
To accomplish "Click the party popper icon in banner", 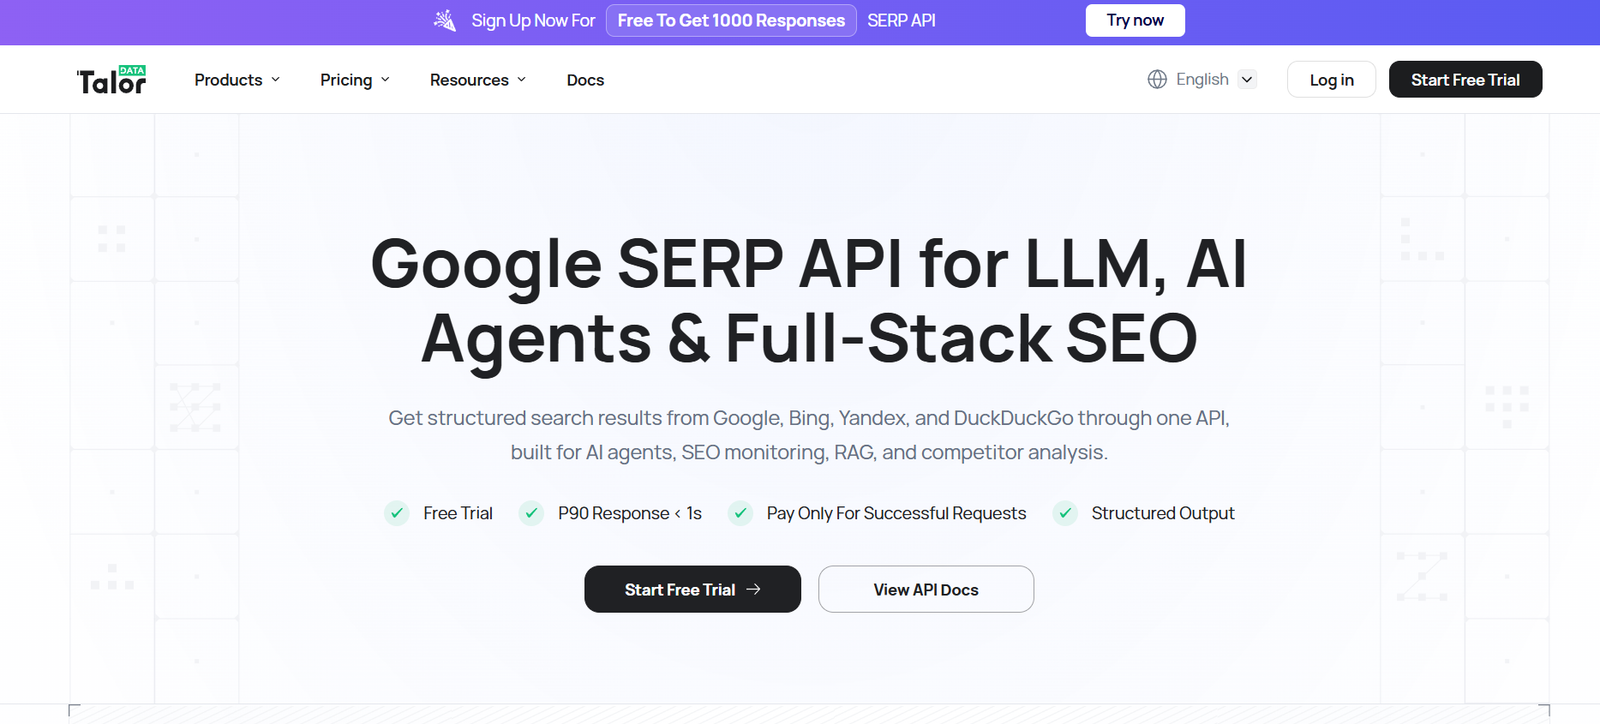I will [445, 20].
